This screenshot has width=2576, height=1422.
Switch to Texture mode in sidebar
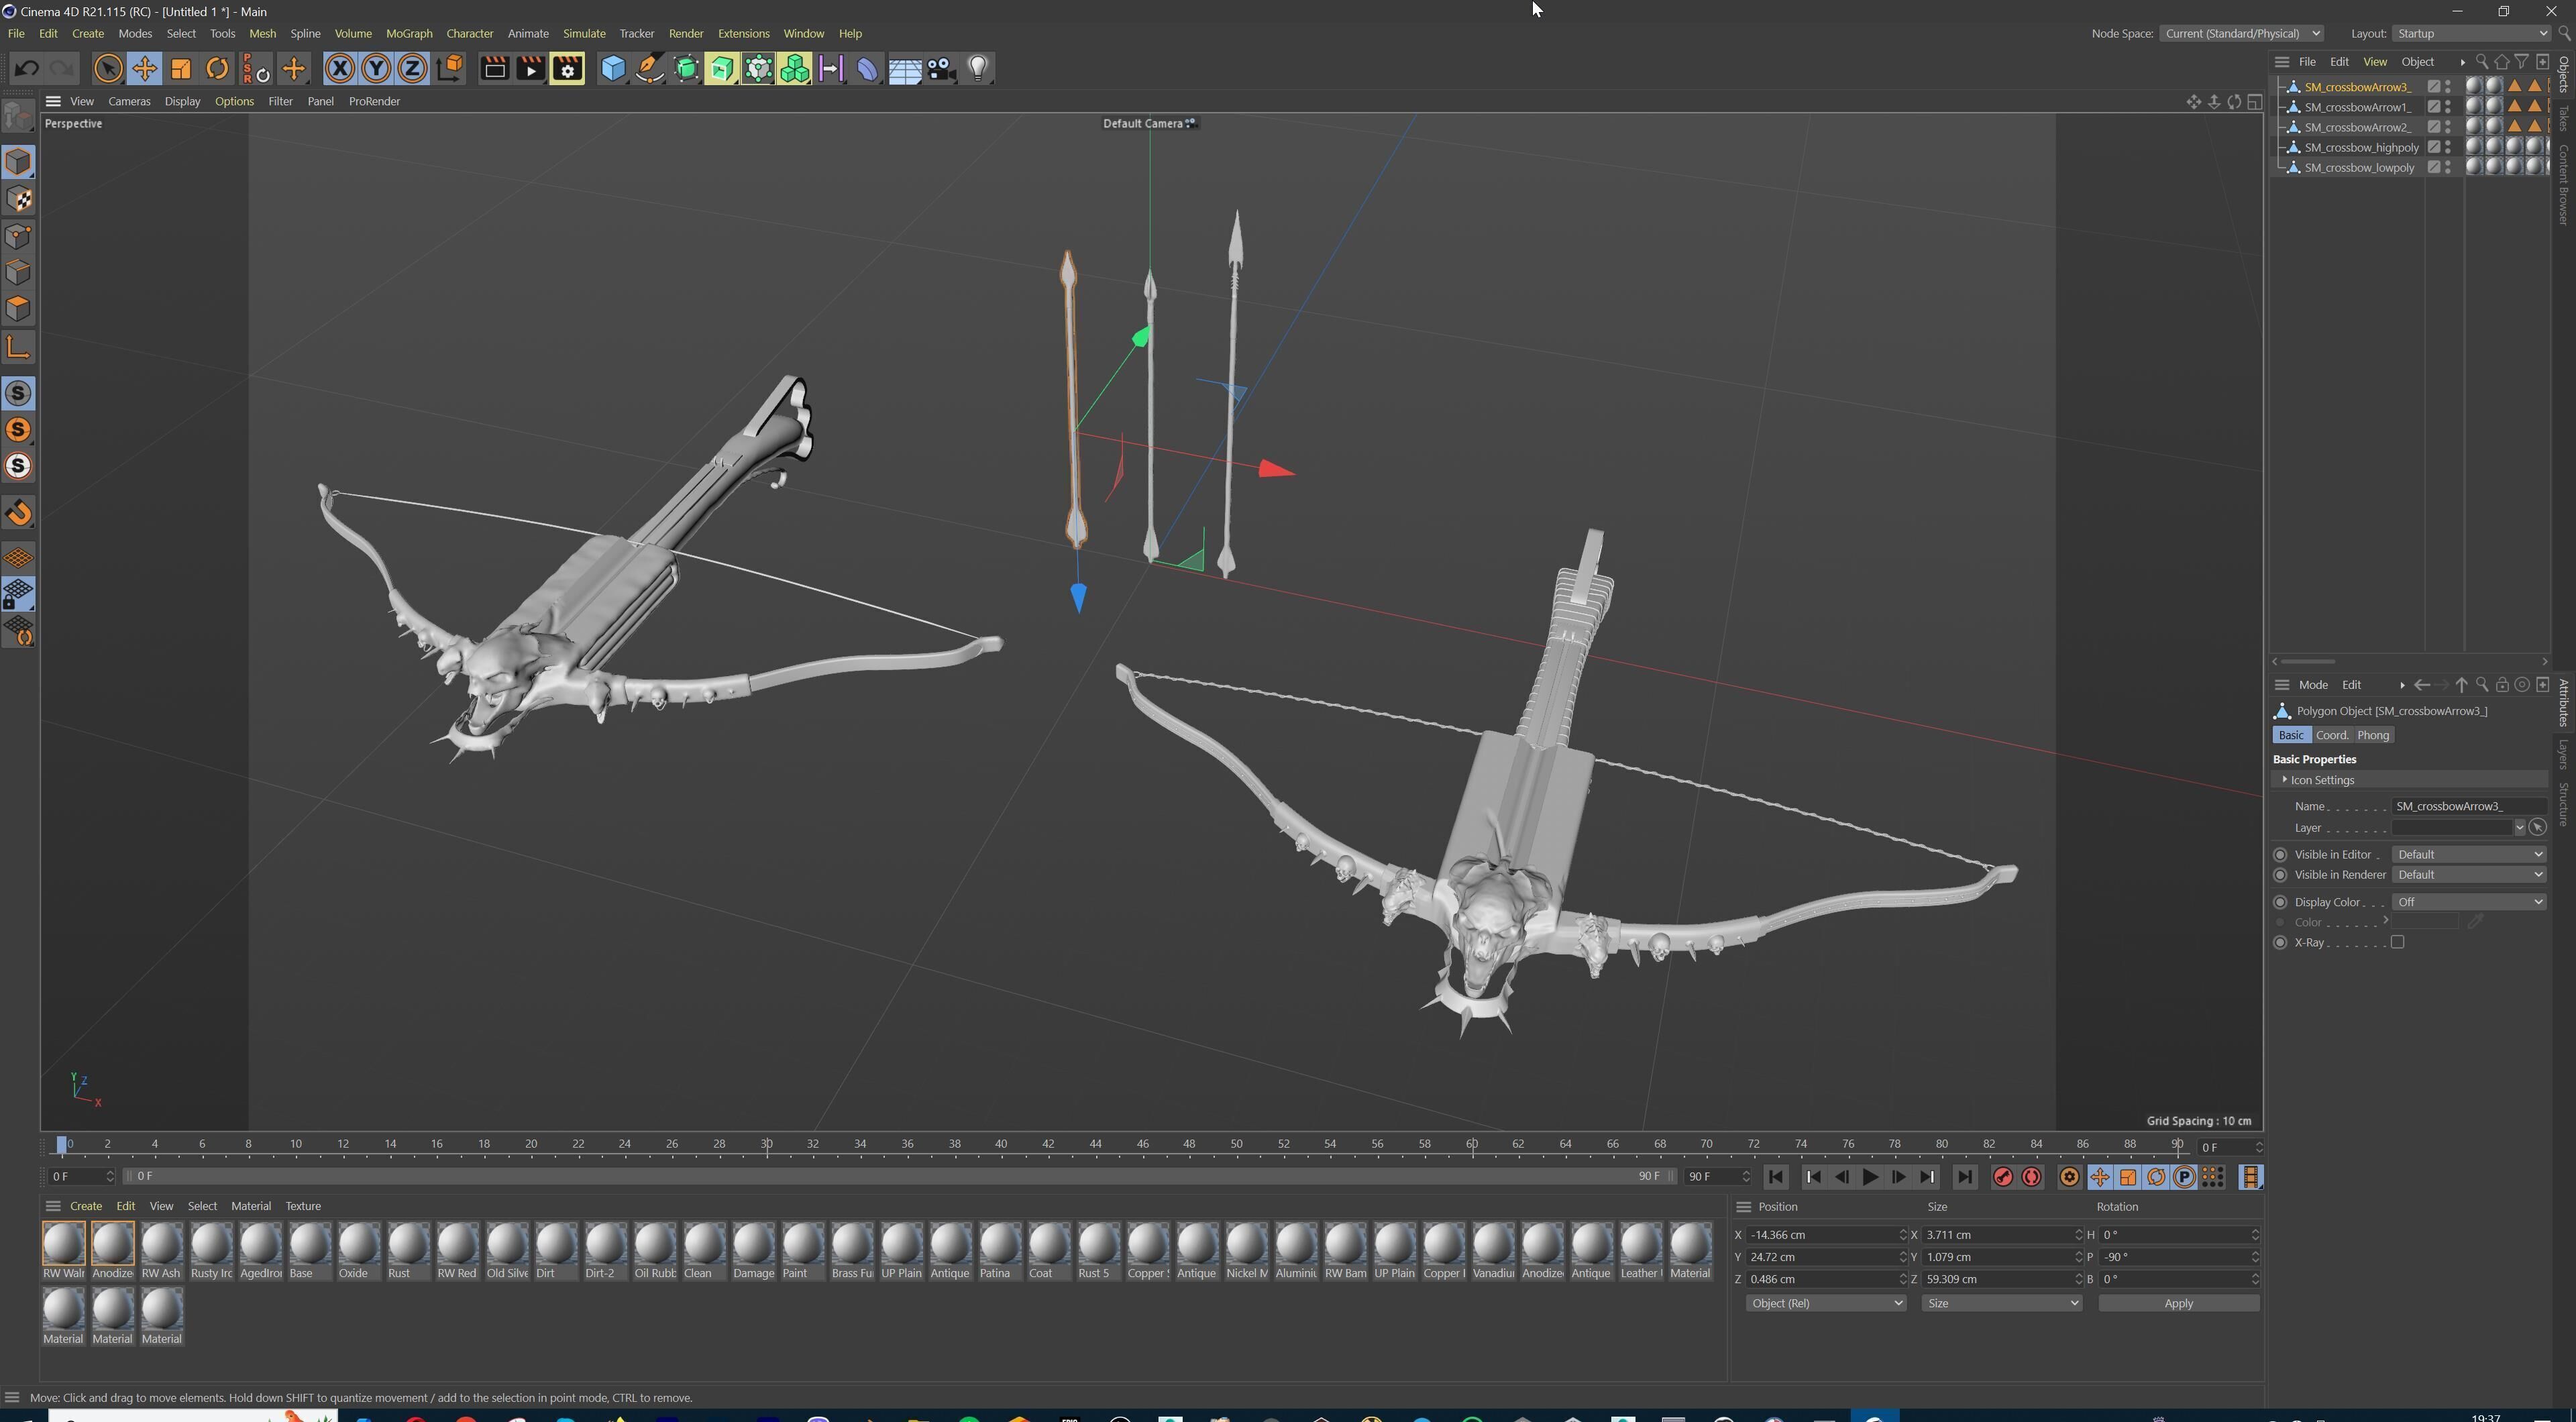coord(18,199)
